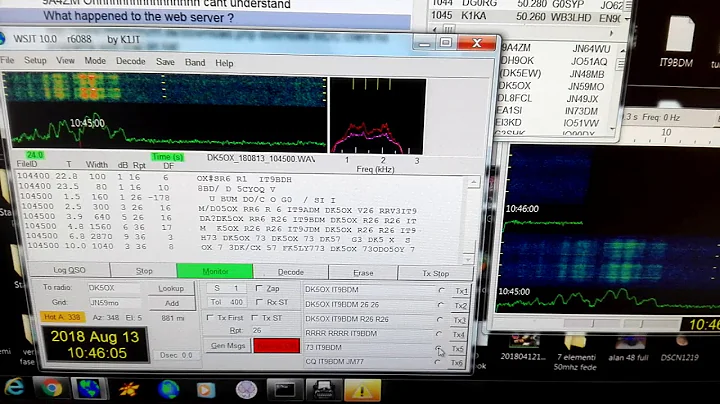
Task: Enable the Zap checkbox
Action: click(259, 288)
